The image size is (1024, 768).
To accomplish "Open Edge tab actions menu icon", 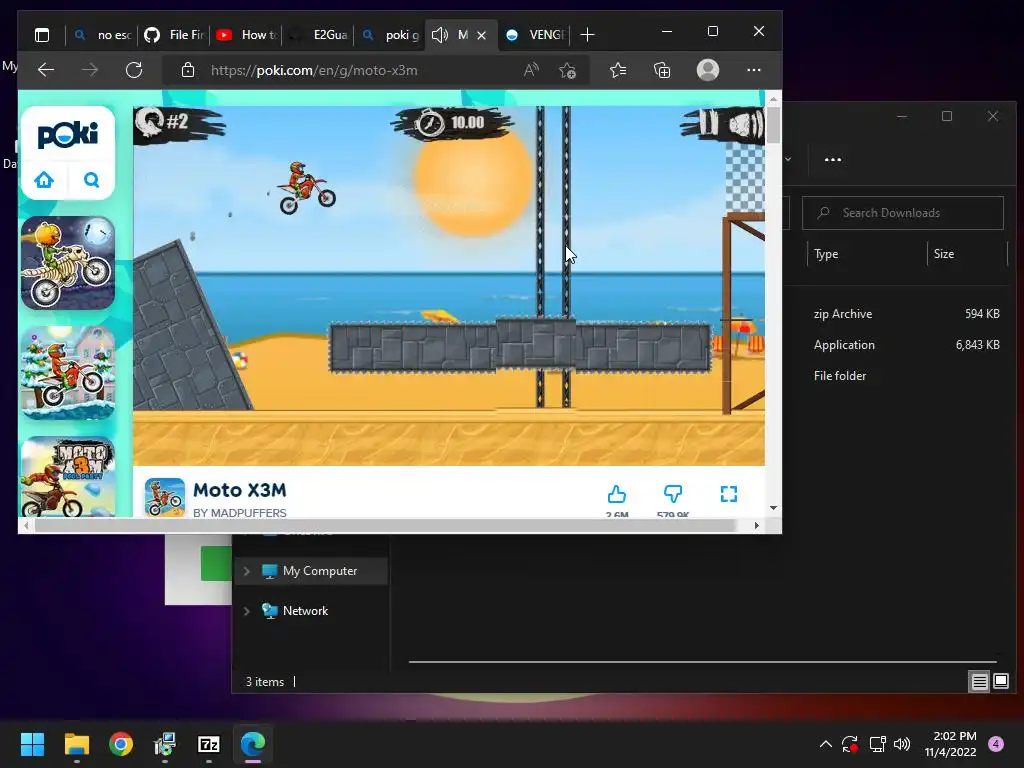I will [42, 35].
